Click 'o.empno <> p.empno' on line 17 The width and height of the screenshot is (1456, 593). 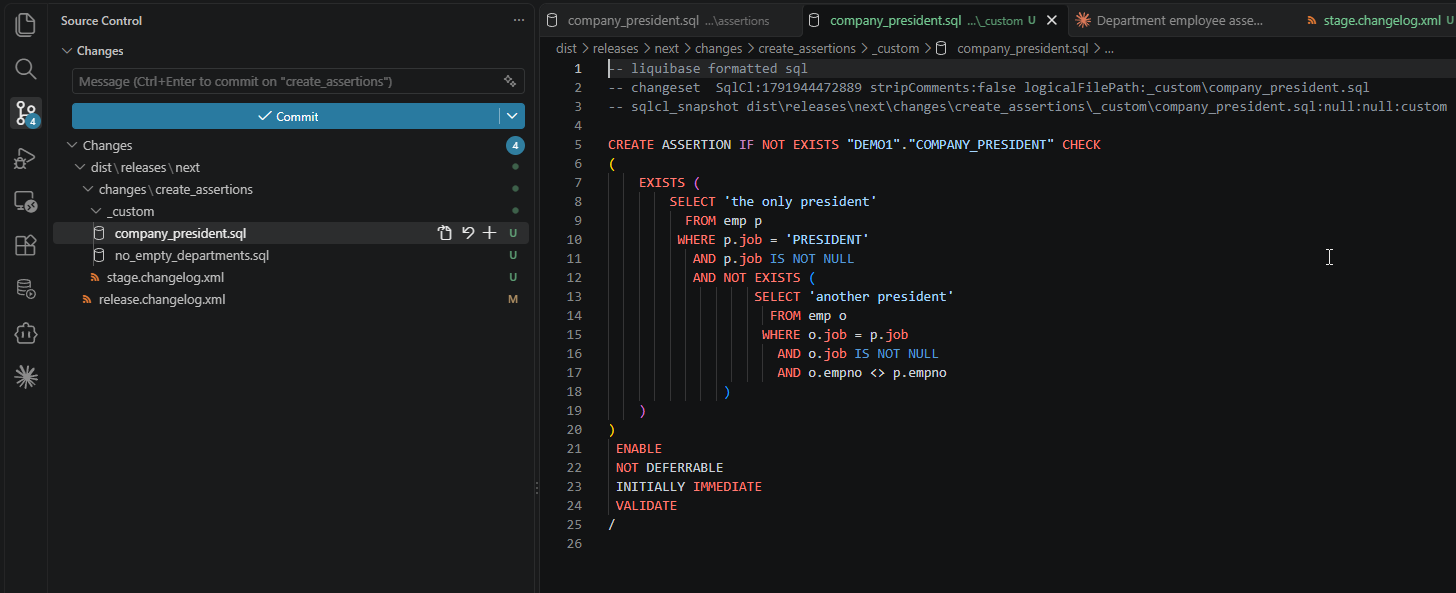877,373
